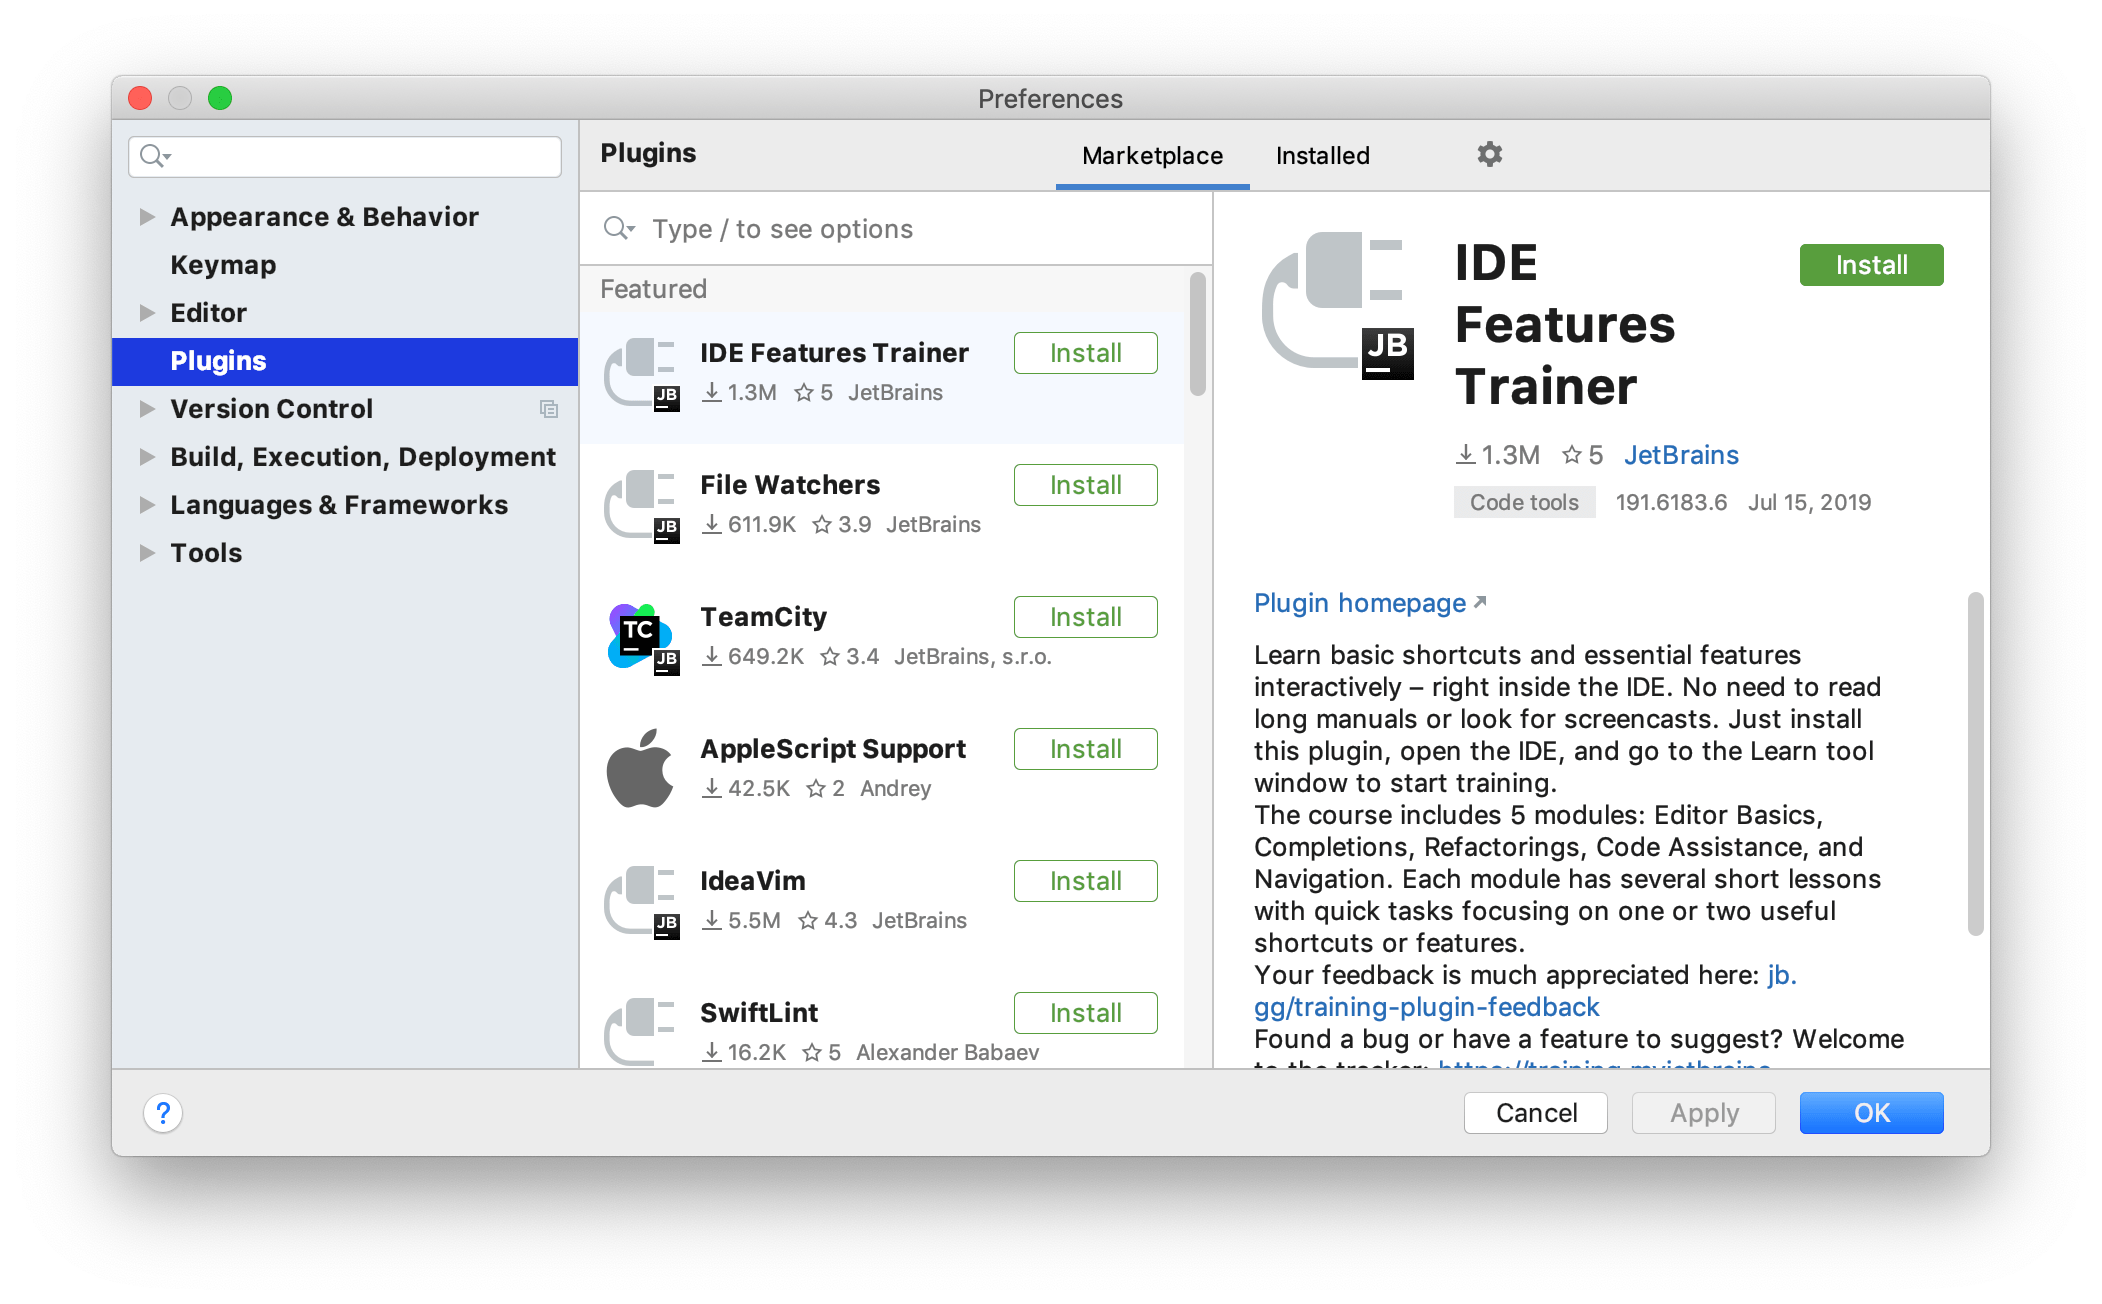Install IDE Features Trainer from the list
The height and width of the screenshot is (1304, 2102).
coord(1085,353)
